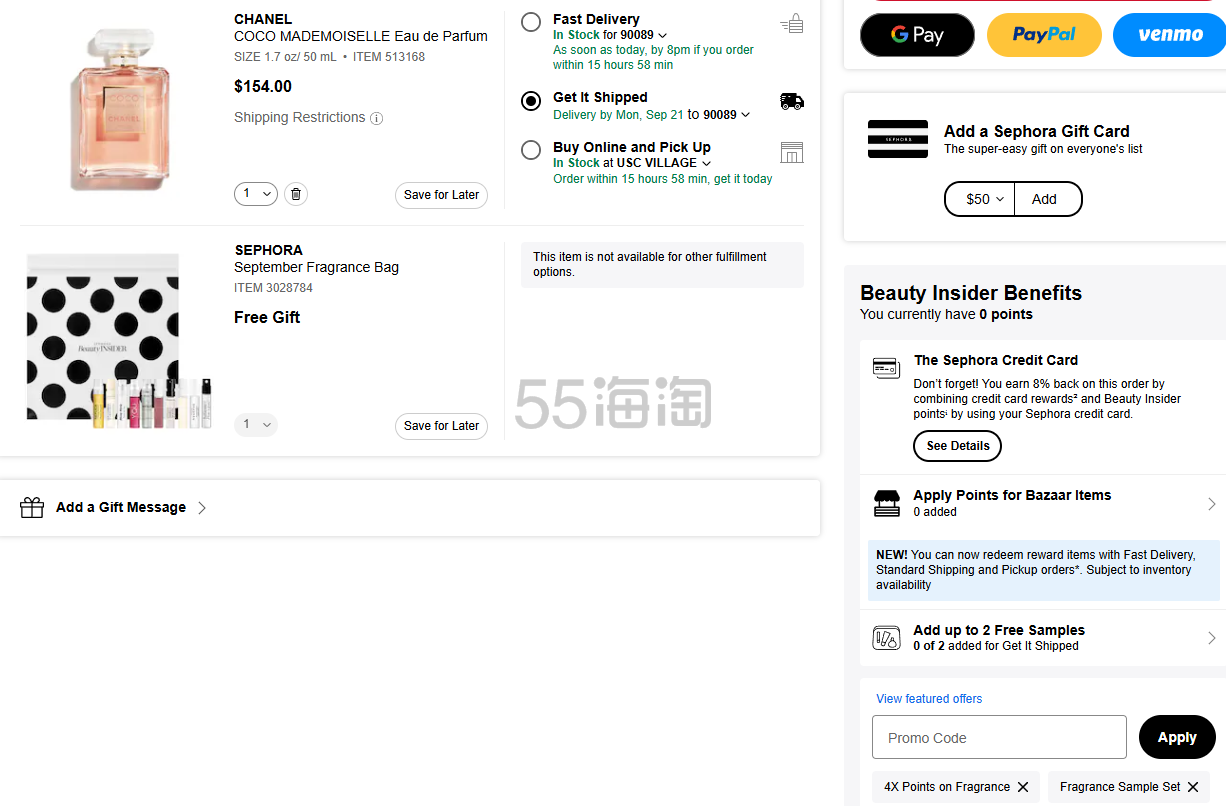Save September Fragrance Bag for later
Viewport: 1226px width, 806px height.
(x=441, y=426)
